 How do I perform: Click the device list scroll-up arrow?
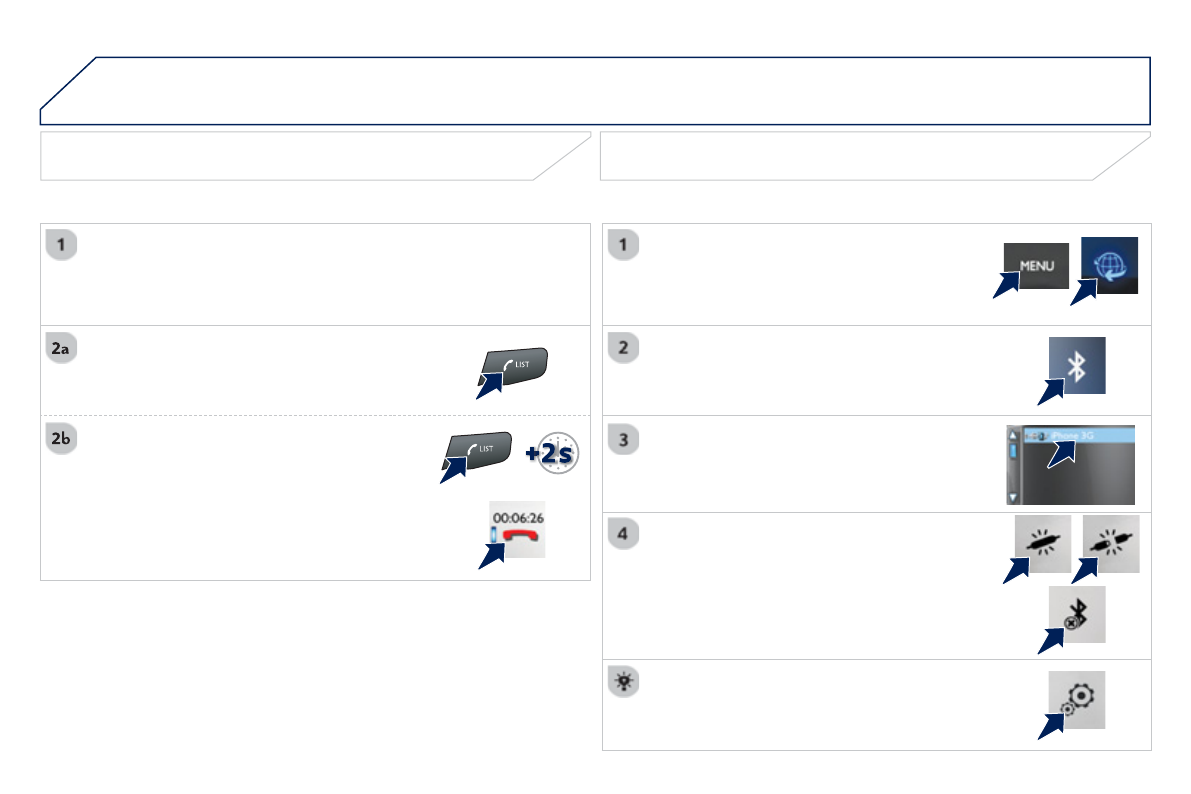coord(1015,433)
